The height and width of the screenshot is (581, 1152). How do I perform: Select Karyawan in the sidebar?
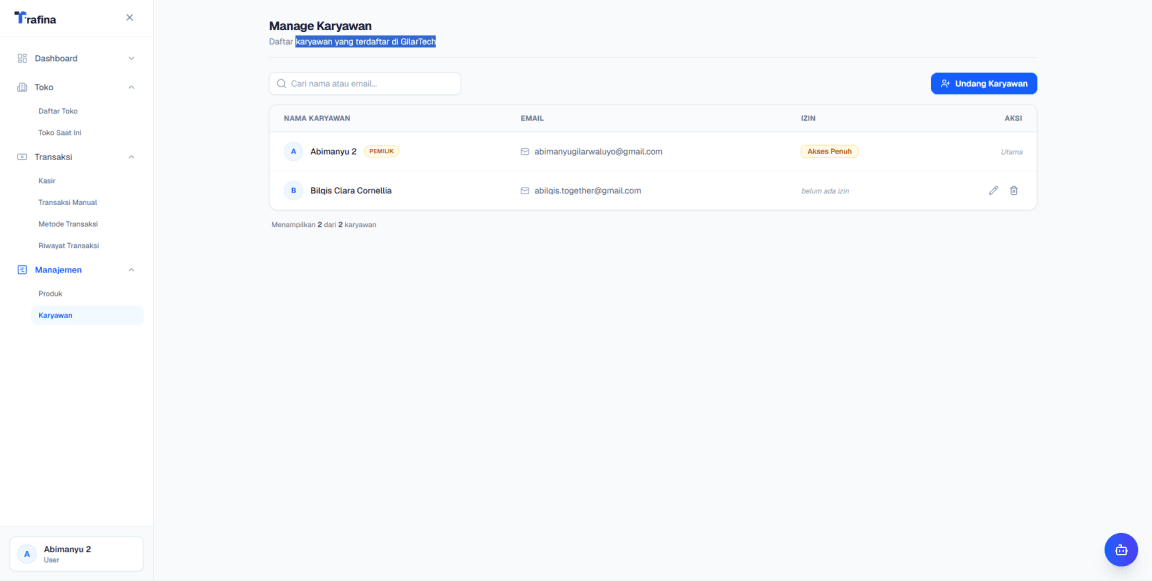pos(87,315)
